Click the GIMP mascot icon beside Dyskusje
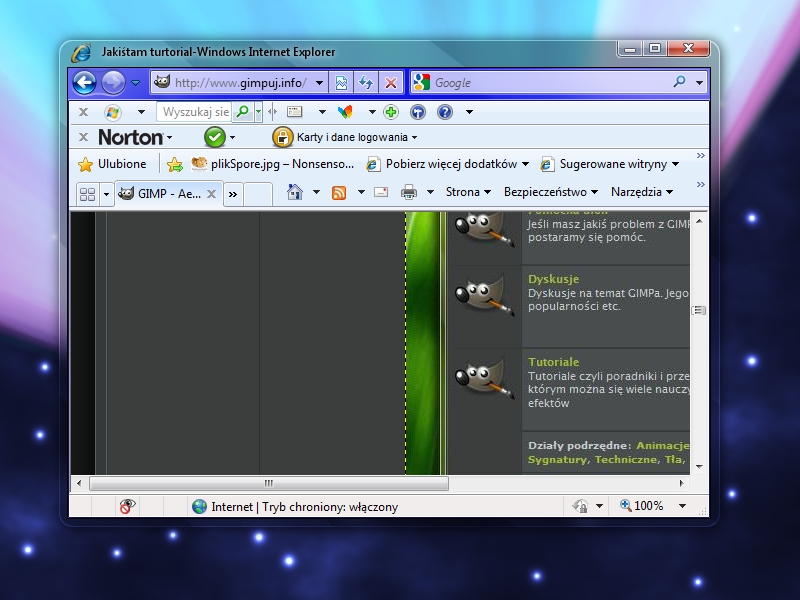 point(484,294)
